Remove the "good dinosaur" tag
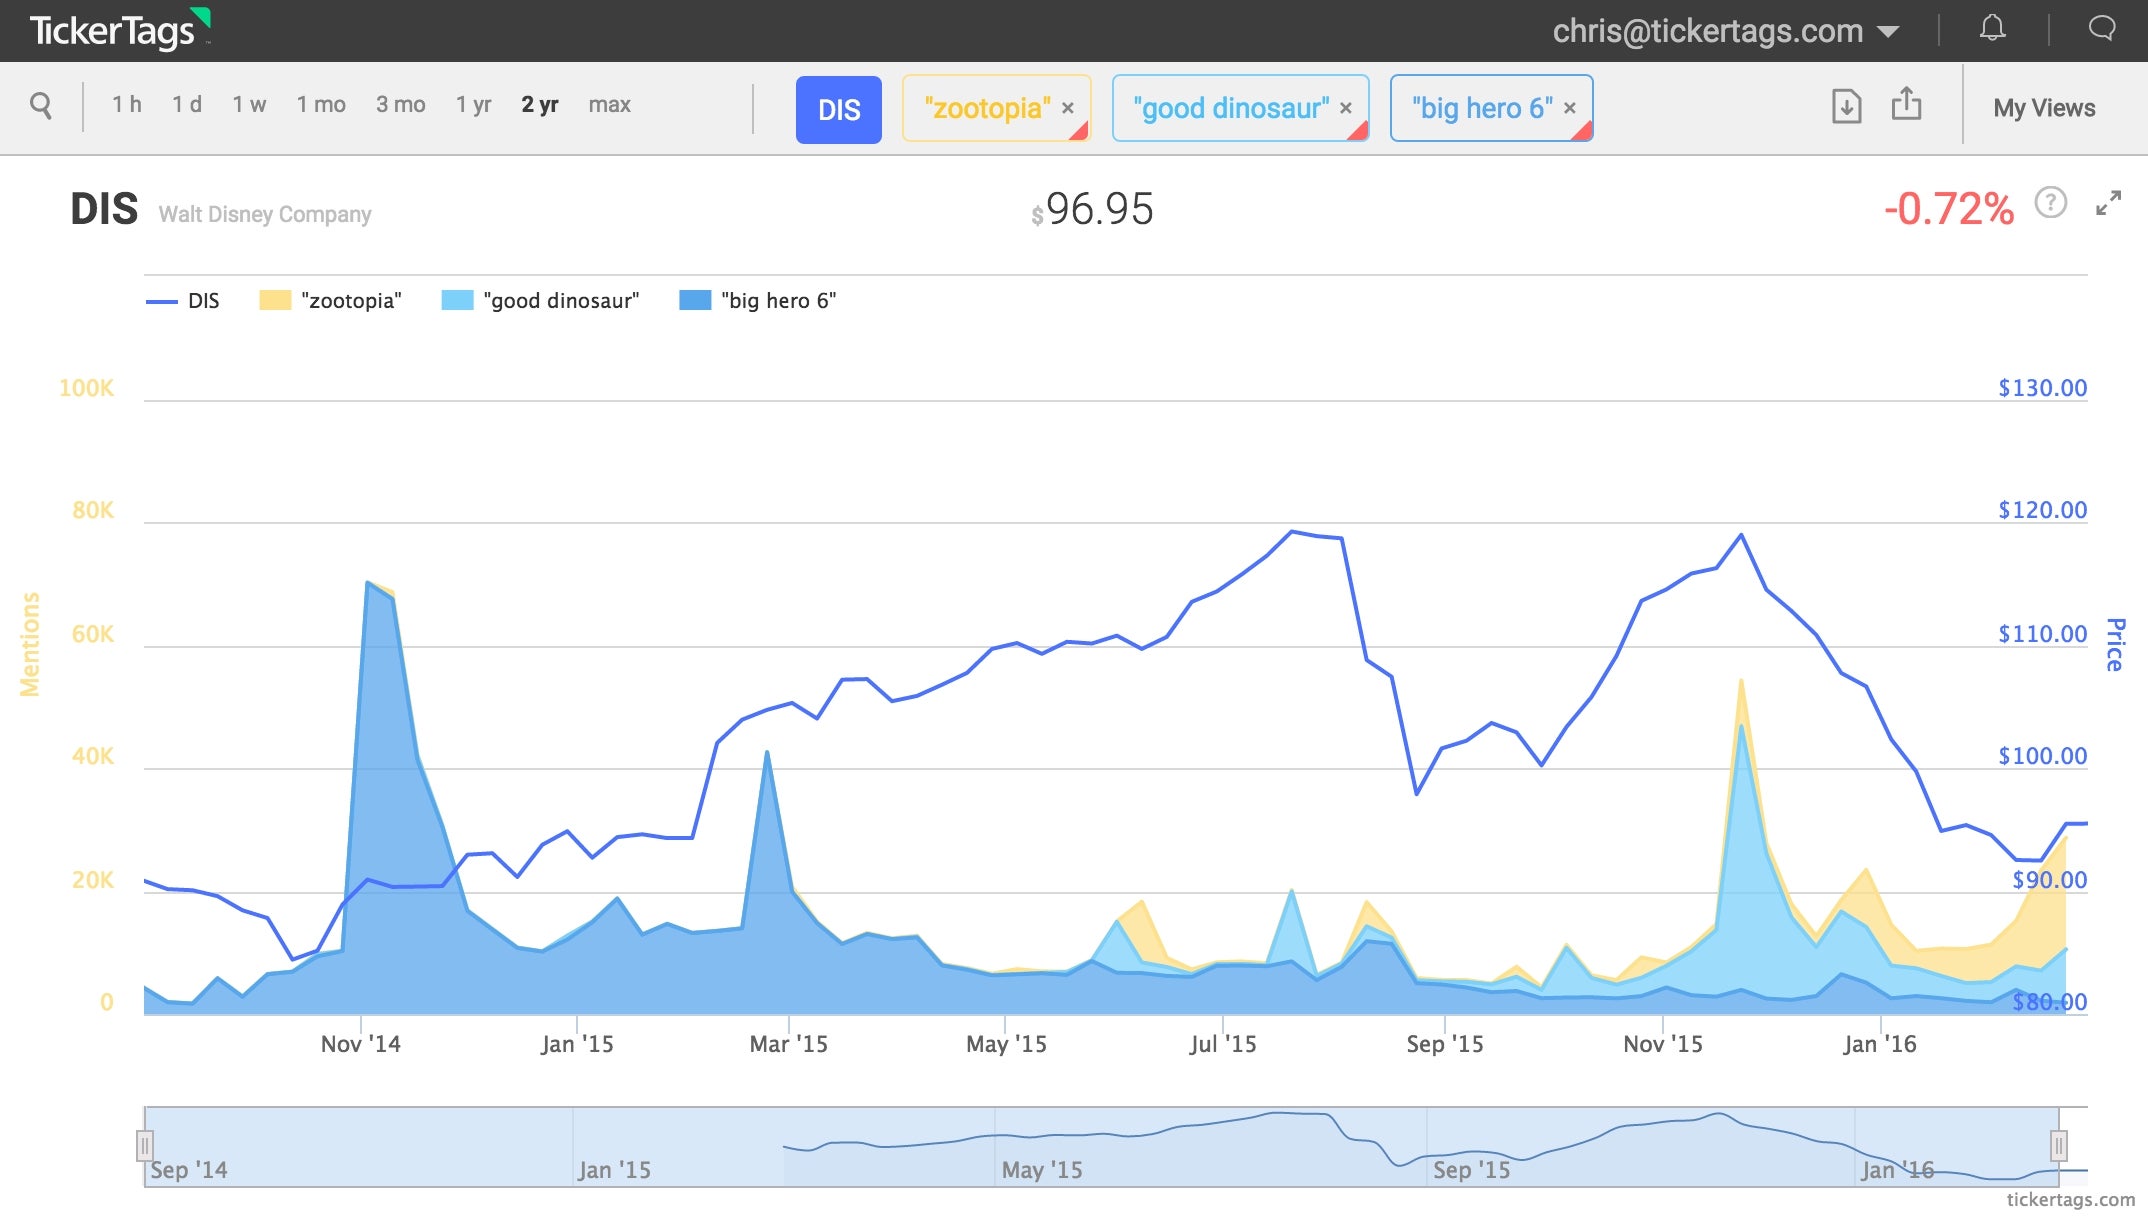 click(x=1346, y=108)
